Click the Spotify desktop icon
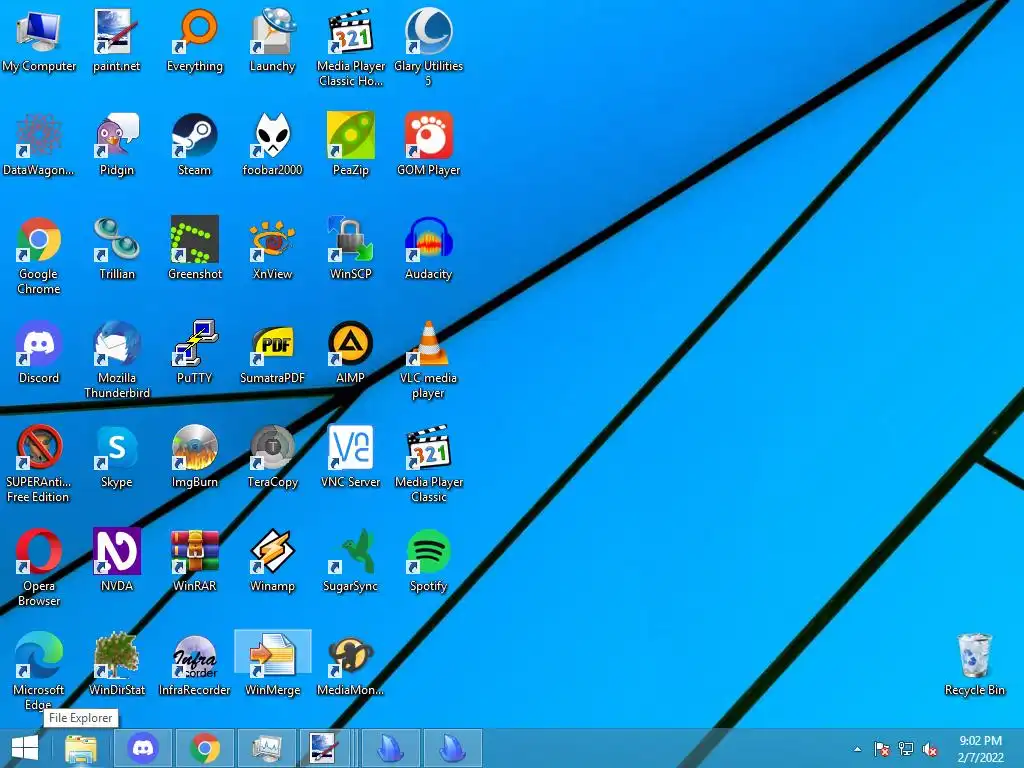 tap(428, 560)
